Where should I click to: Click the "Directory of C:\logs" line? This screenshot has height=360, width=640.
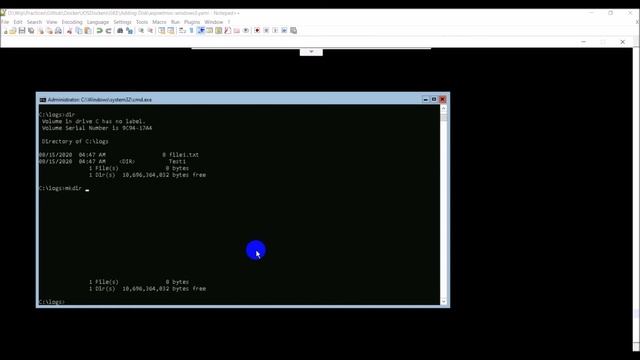point(75,142)
